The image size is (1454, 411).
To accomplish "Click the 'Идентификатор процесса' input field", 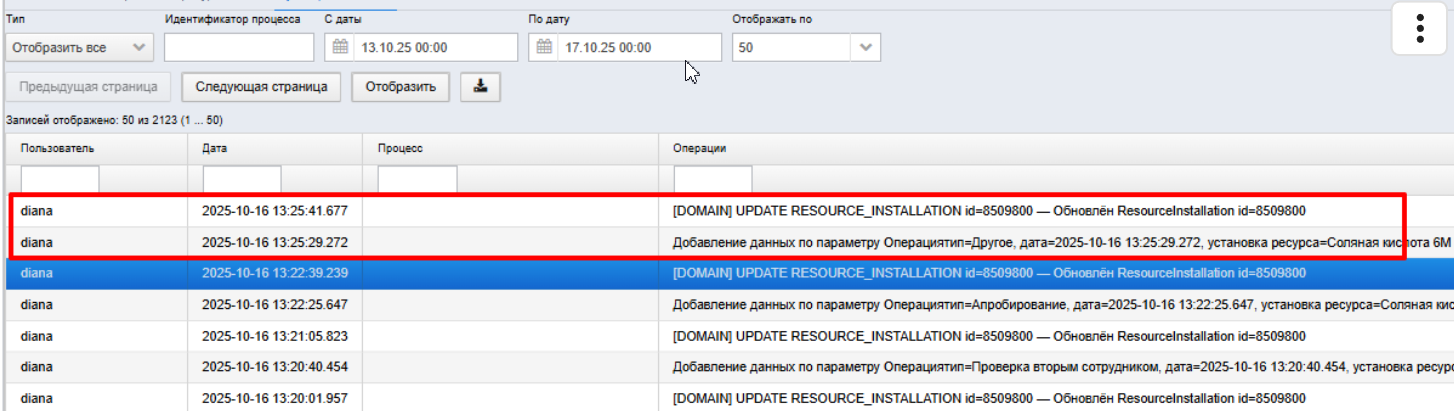I will pos(239,47).
